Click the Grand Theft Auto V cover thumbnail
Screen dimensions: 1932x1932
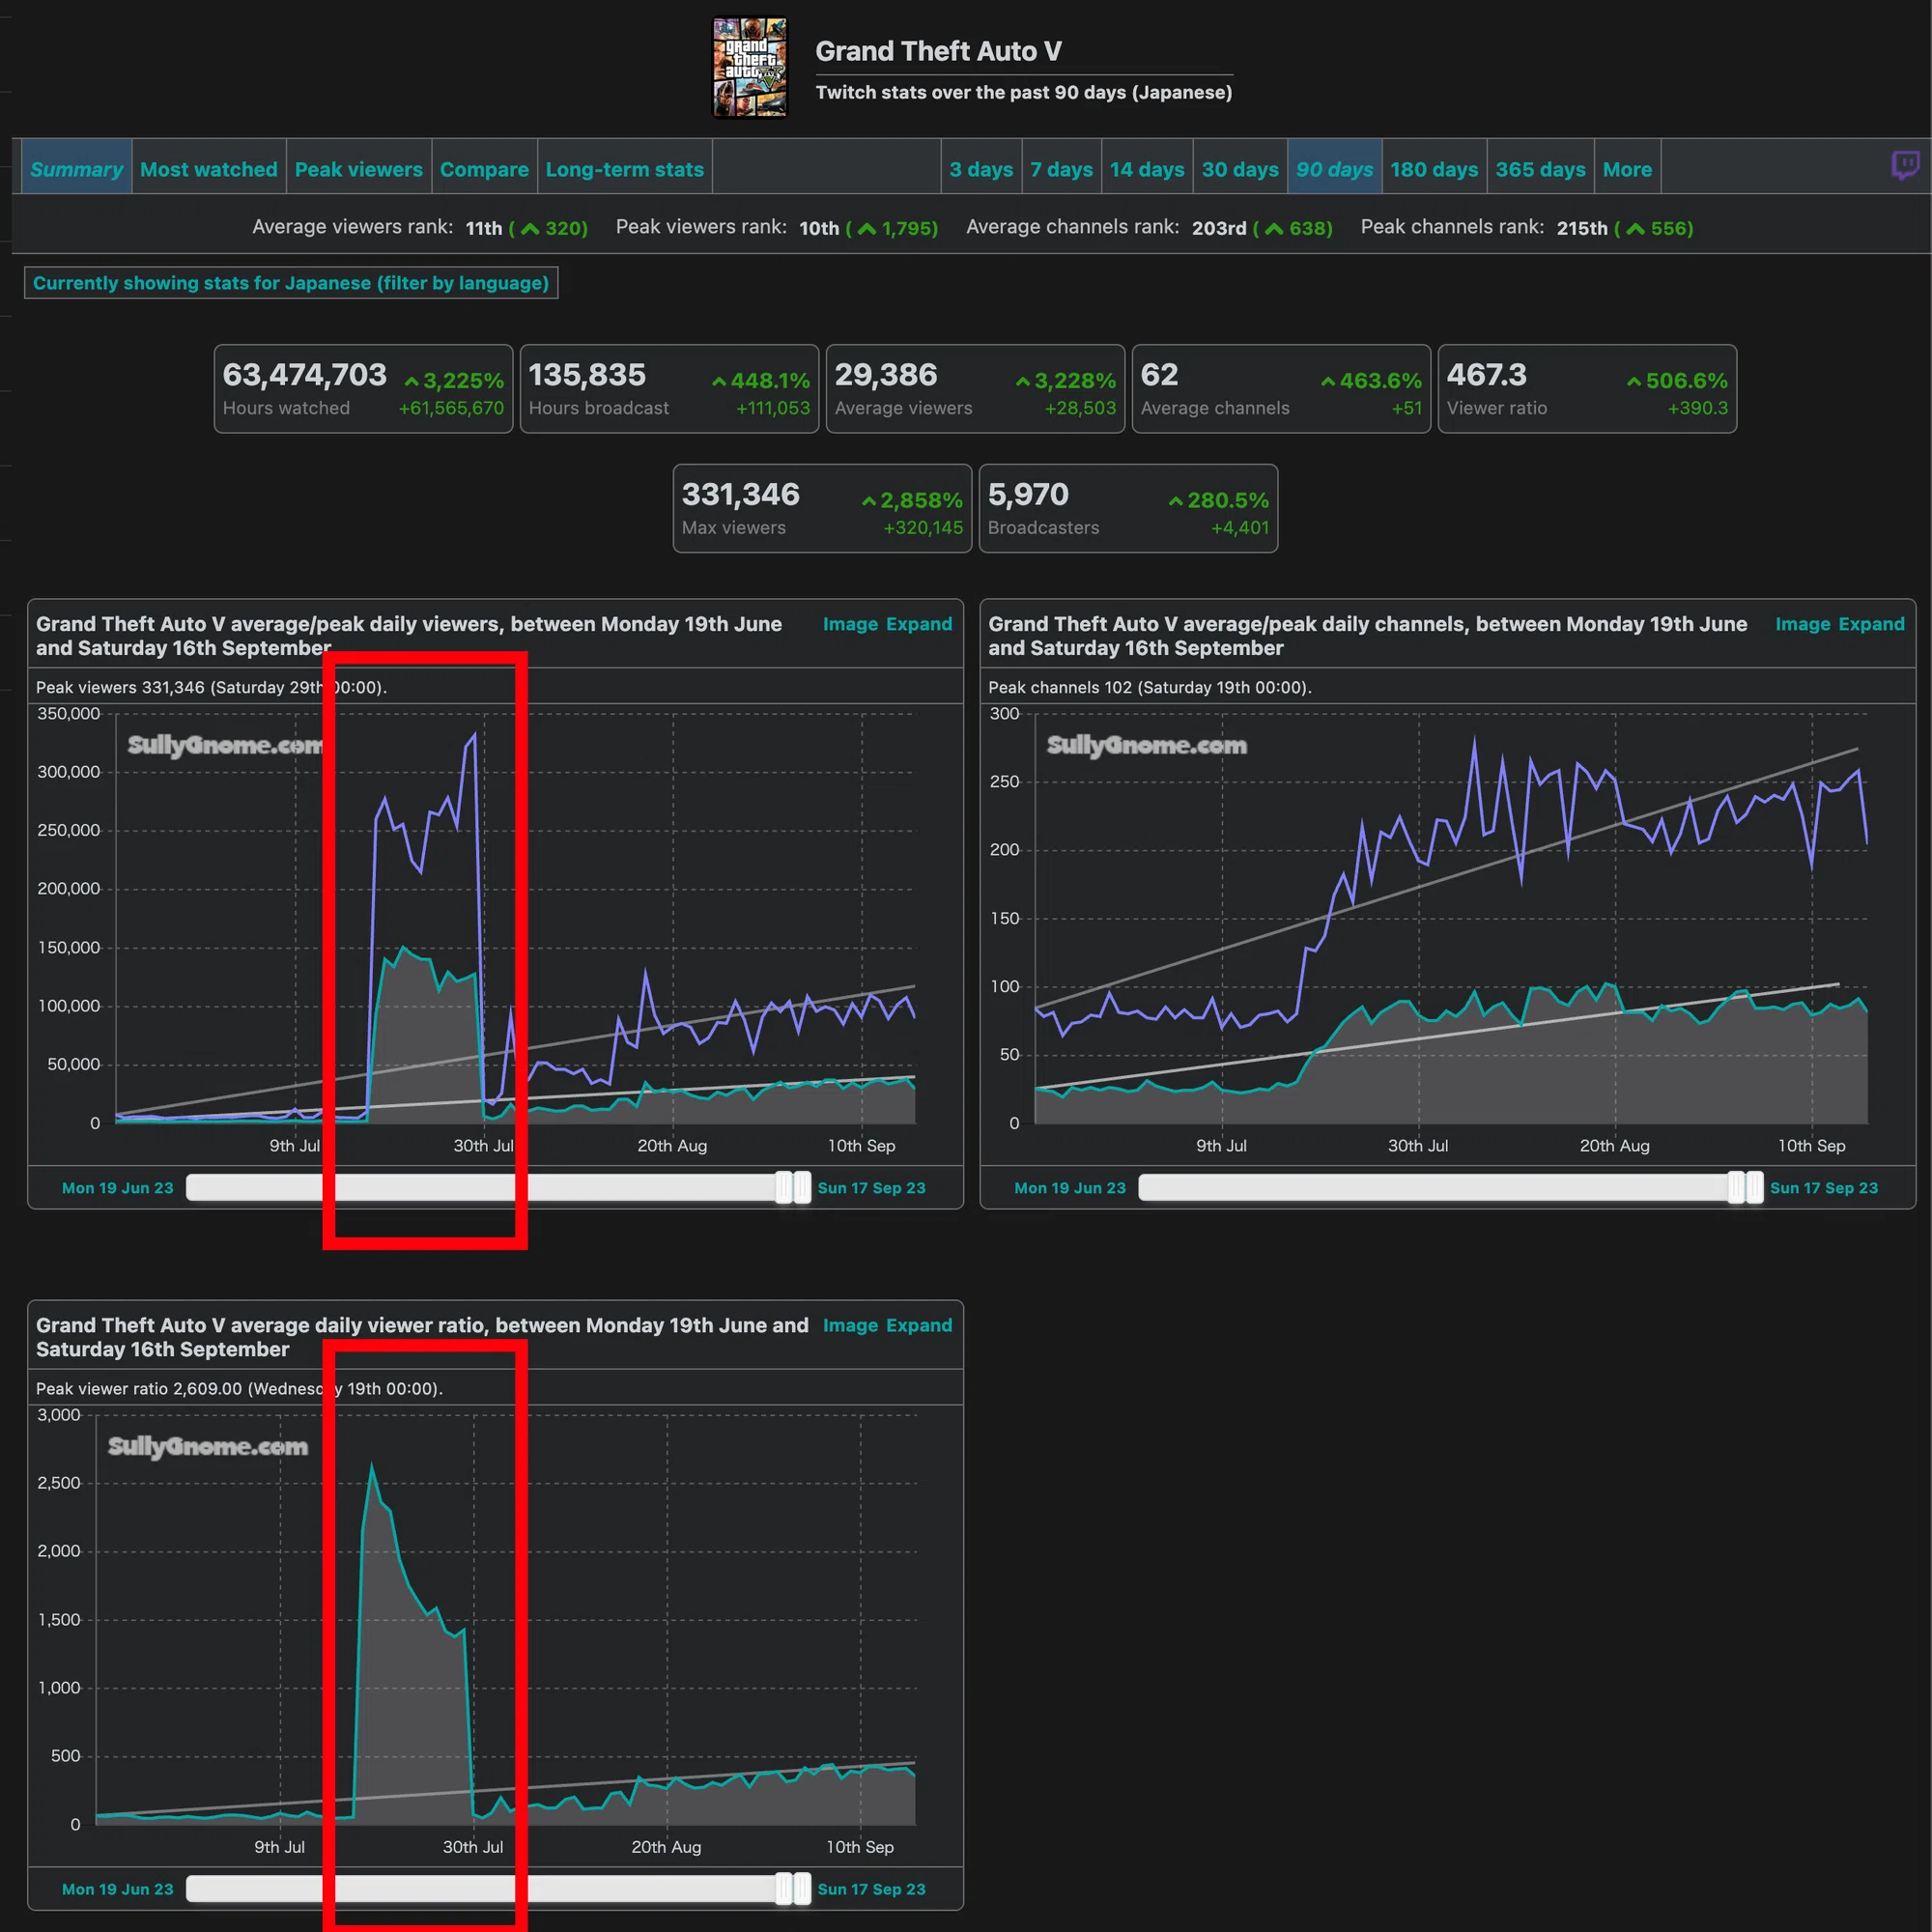pyautogui.click(x=750, y=68)
